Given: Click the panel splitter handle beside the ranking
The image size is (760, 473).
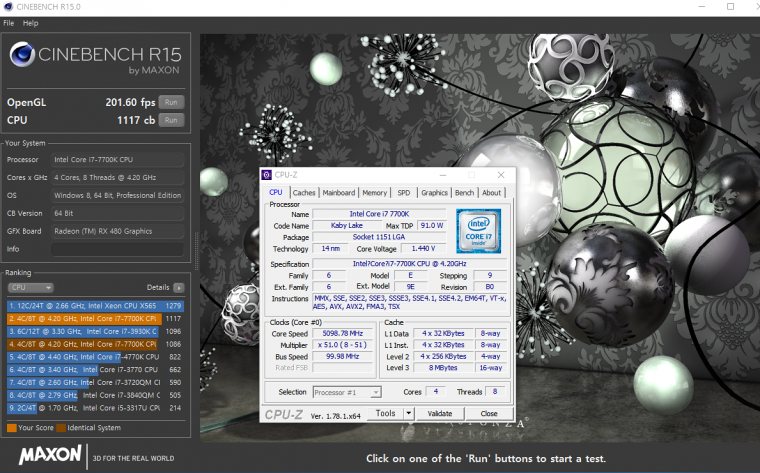Looking at the screenshot, I should point(196,251).
